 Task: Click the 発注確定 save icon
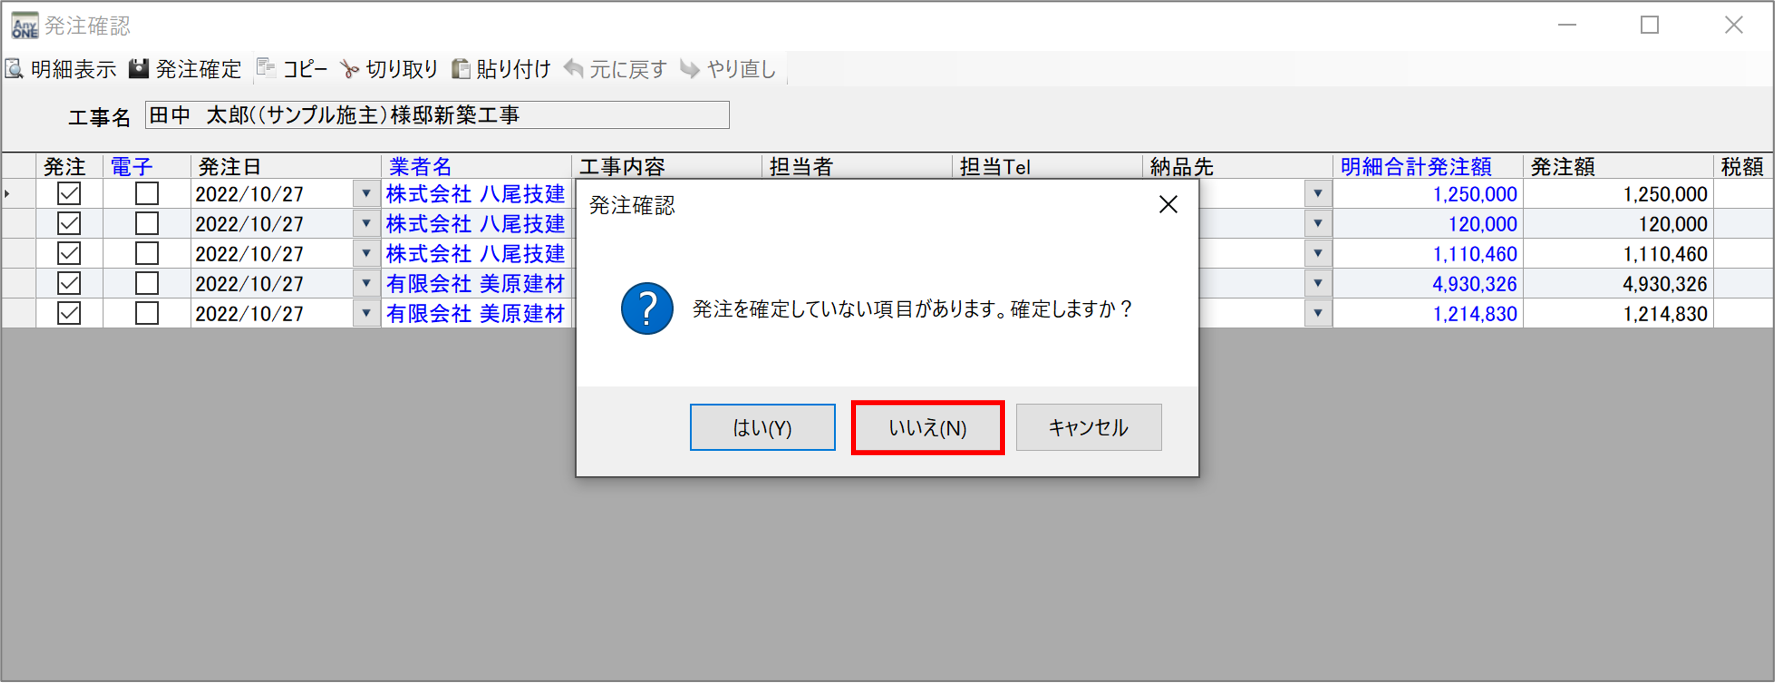point(139,68)
